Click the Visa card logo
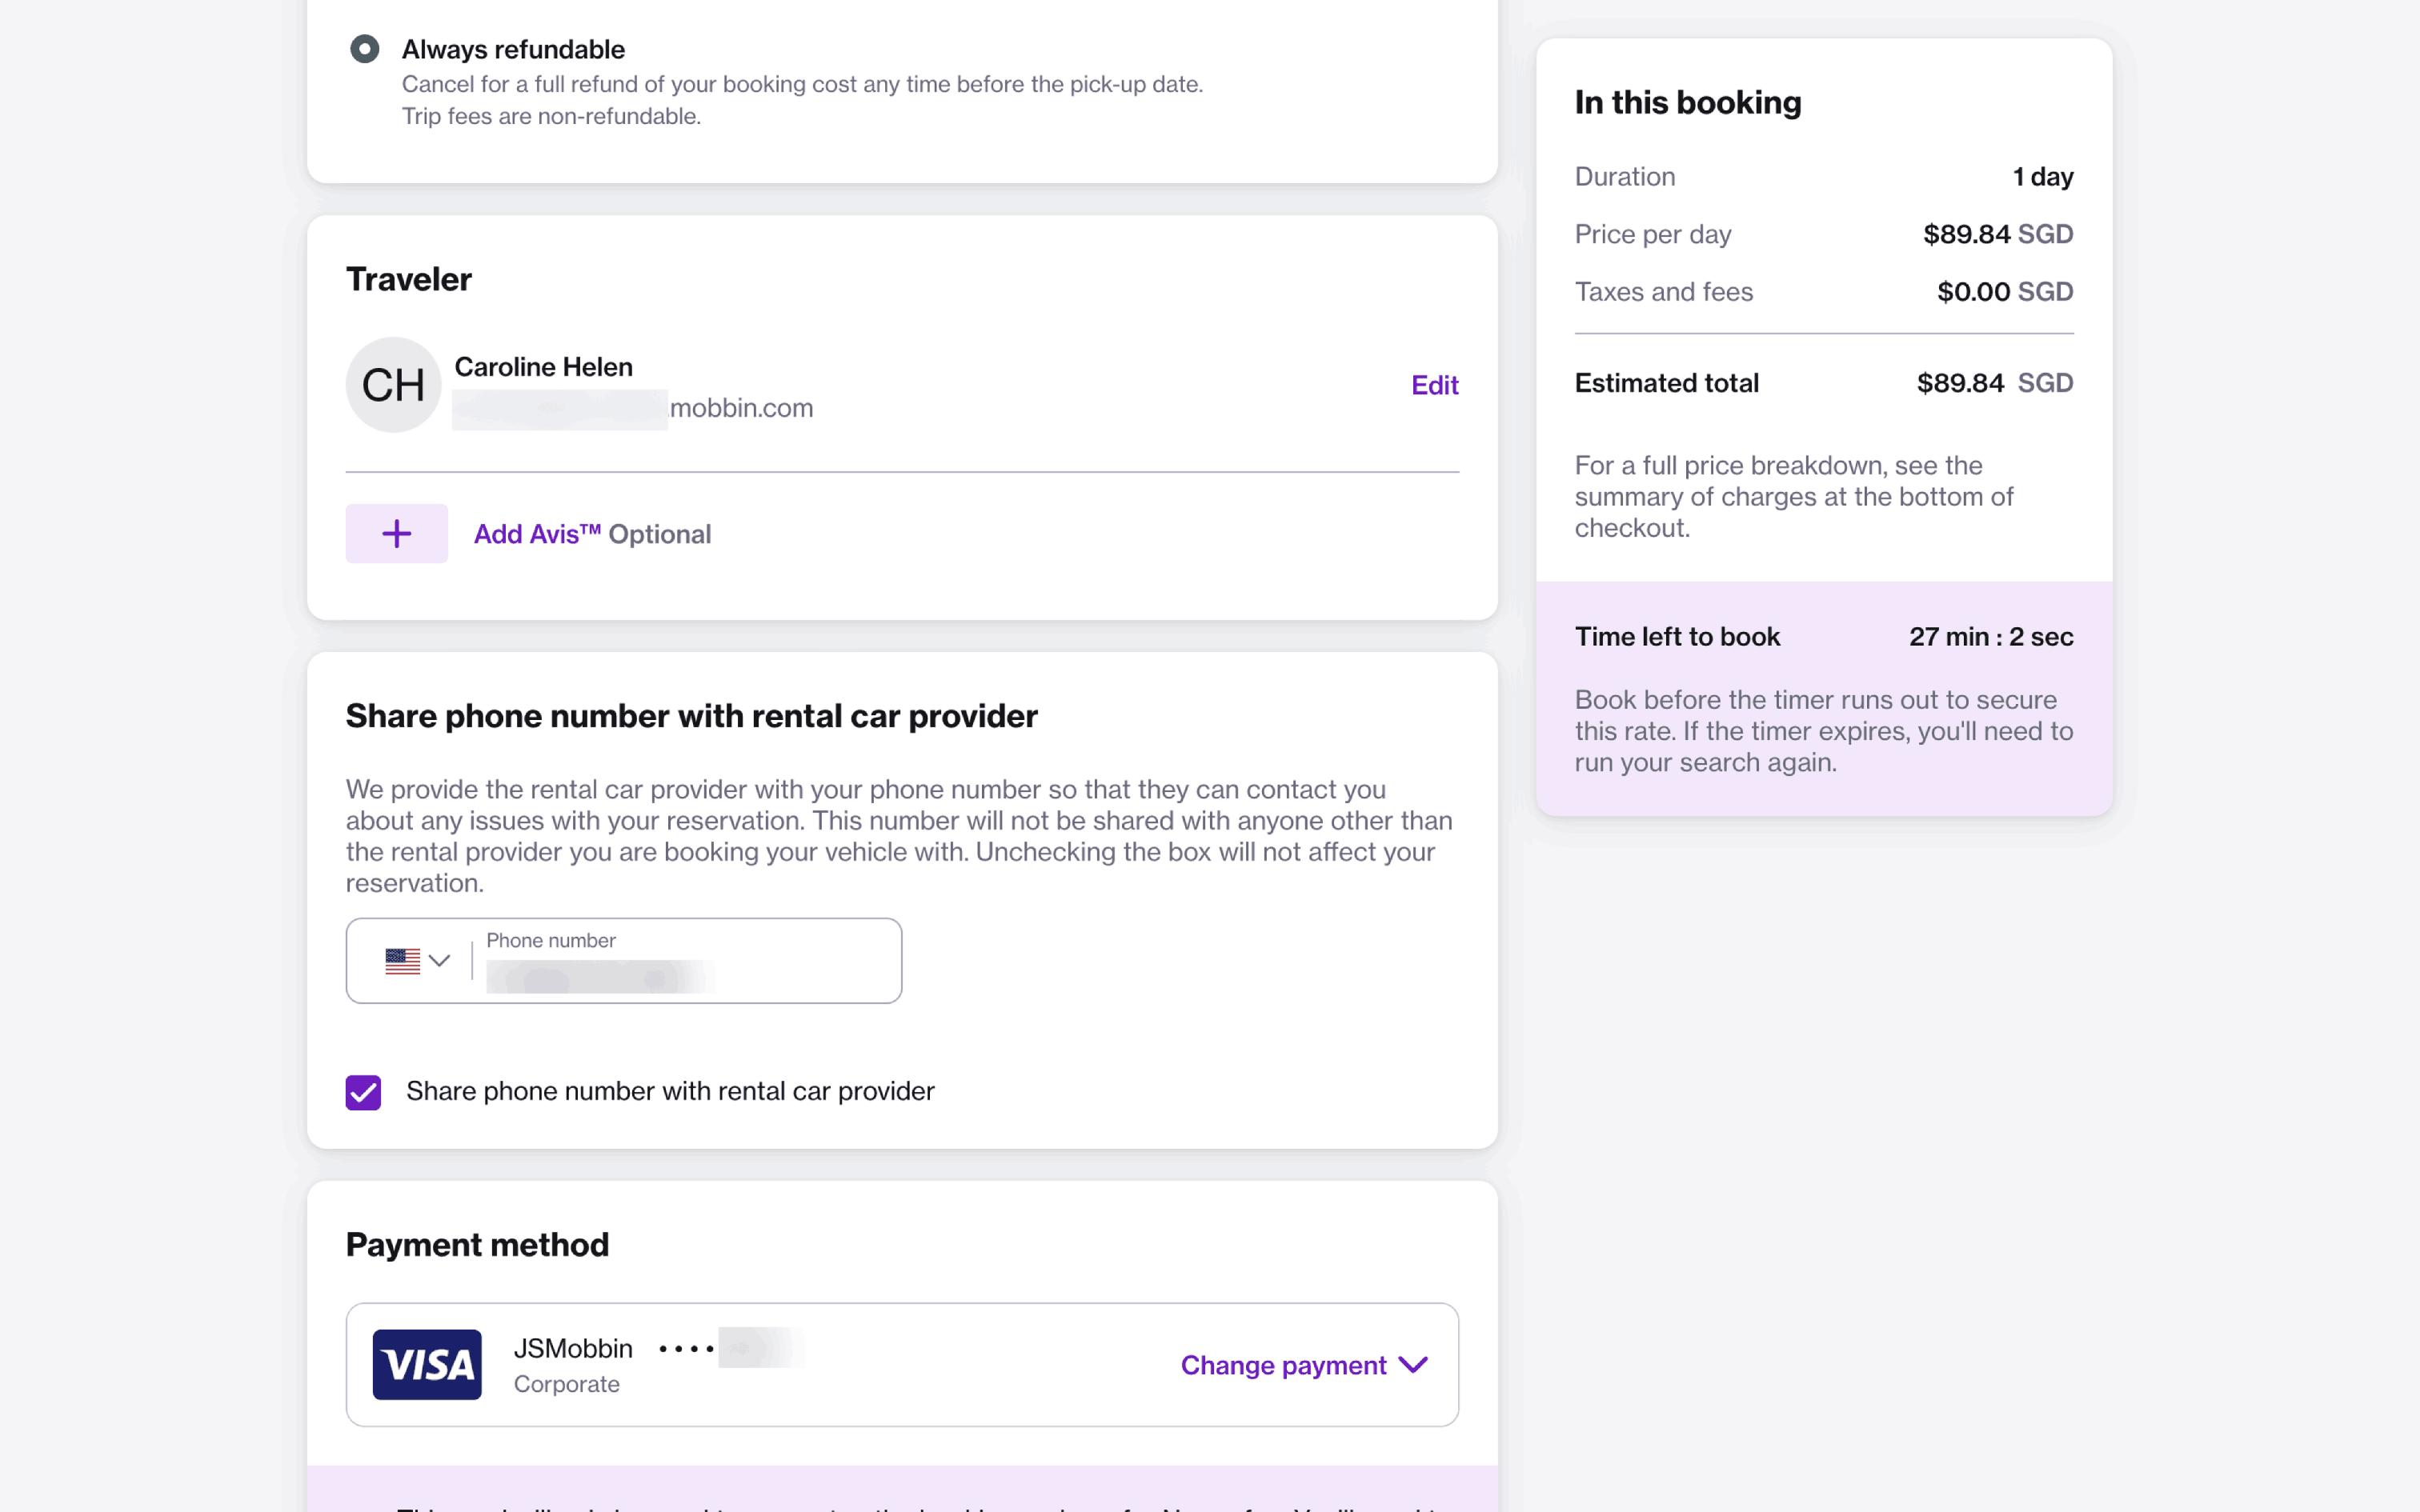 pos(427,1364)
